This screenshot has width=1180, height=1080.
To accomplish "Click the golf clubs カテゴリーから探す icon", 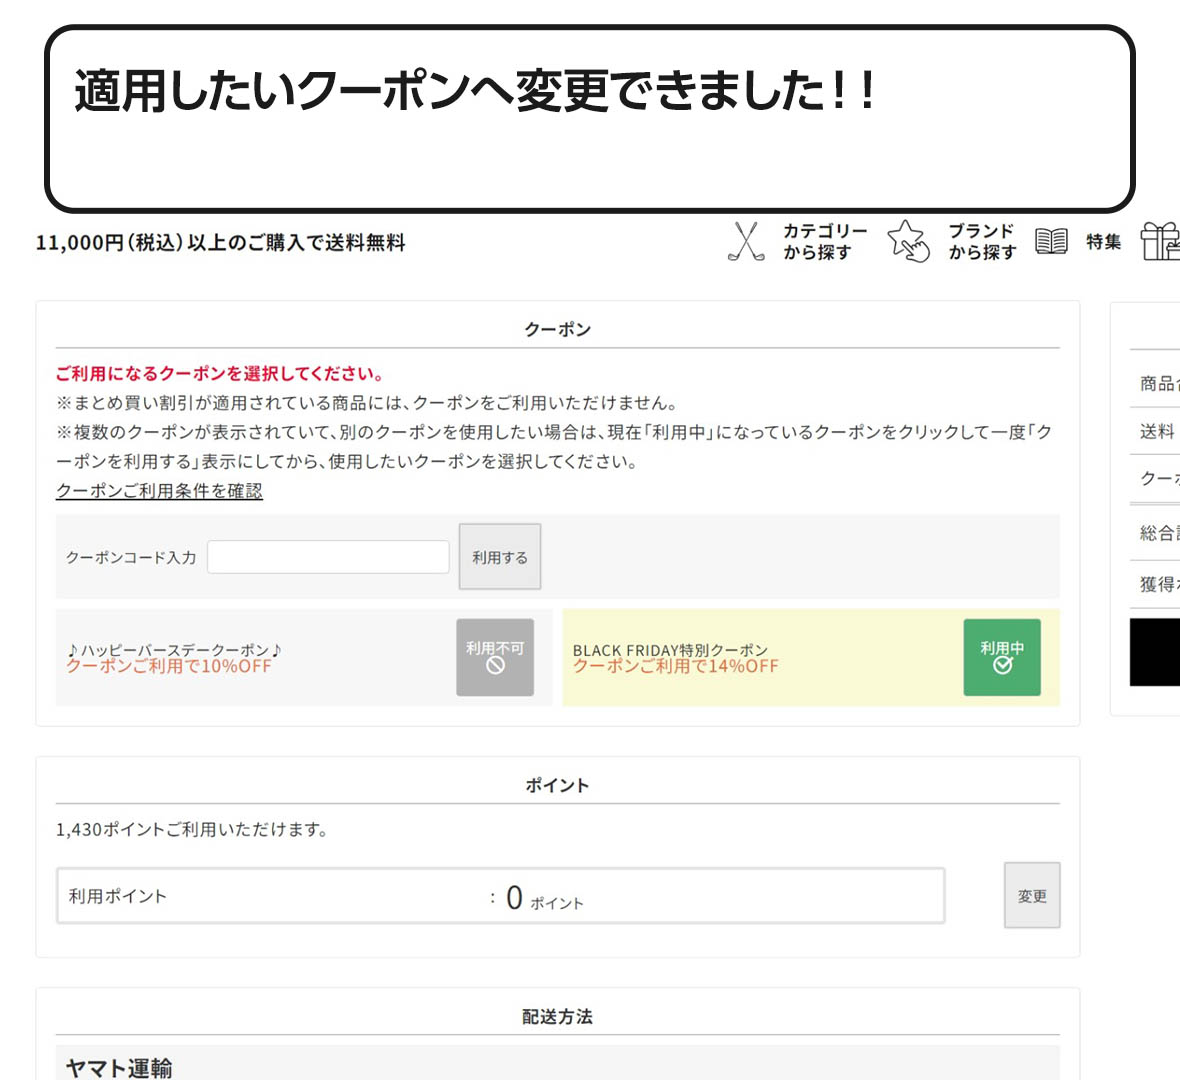I will pos(745,240).
